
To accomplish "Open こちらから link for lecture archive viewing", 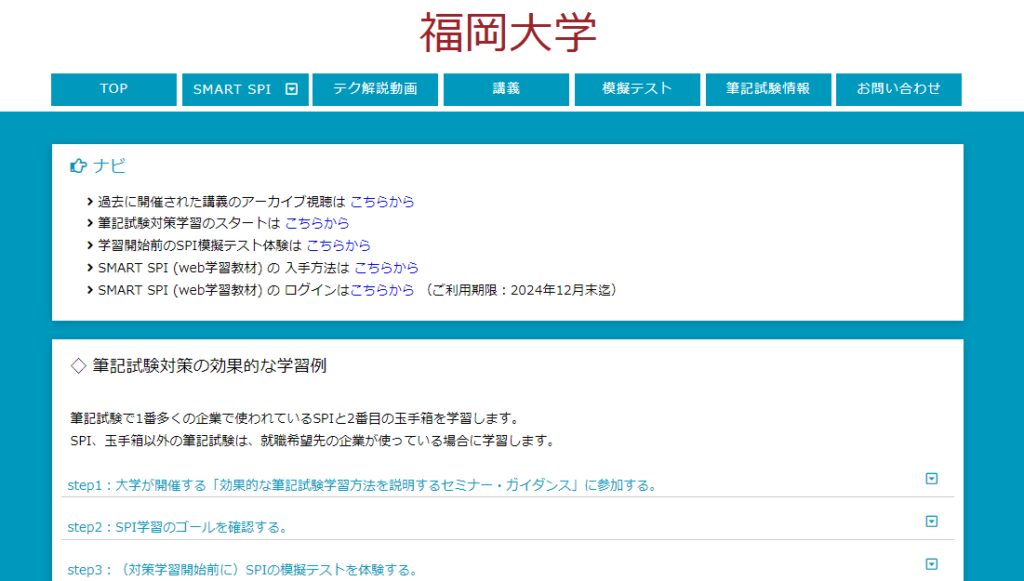I will point(382,202).
